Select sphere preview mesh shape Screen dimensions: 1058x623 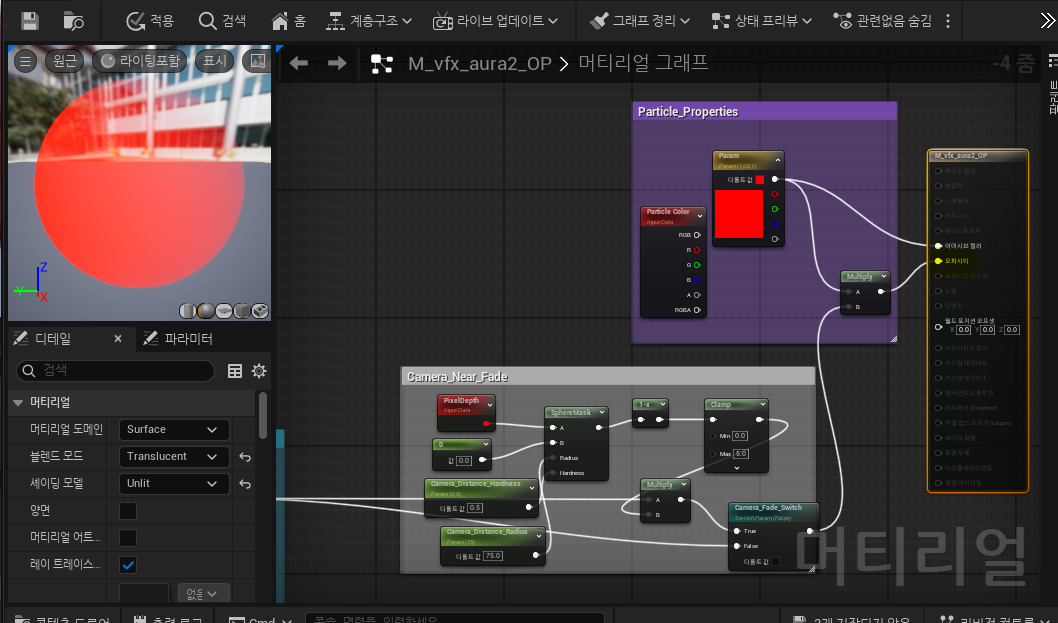point(206,310)
